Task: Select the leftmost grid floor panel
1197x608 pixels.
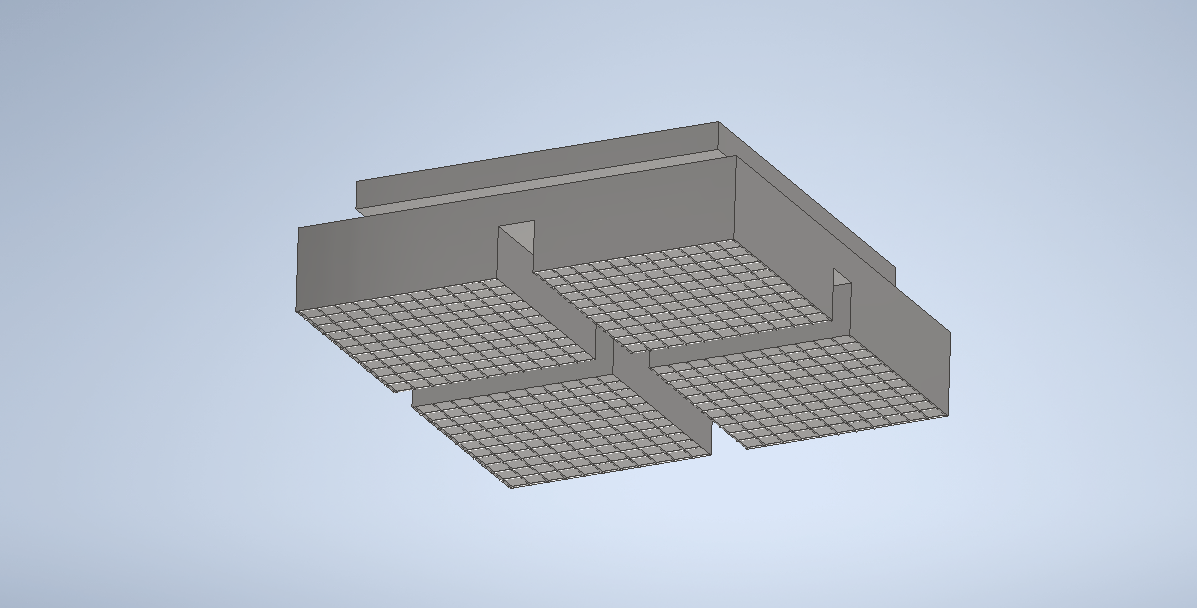Action: pos(445,335)
